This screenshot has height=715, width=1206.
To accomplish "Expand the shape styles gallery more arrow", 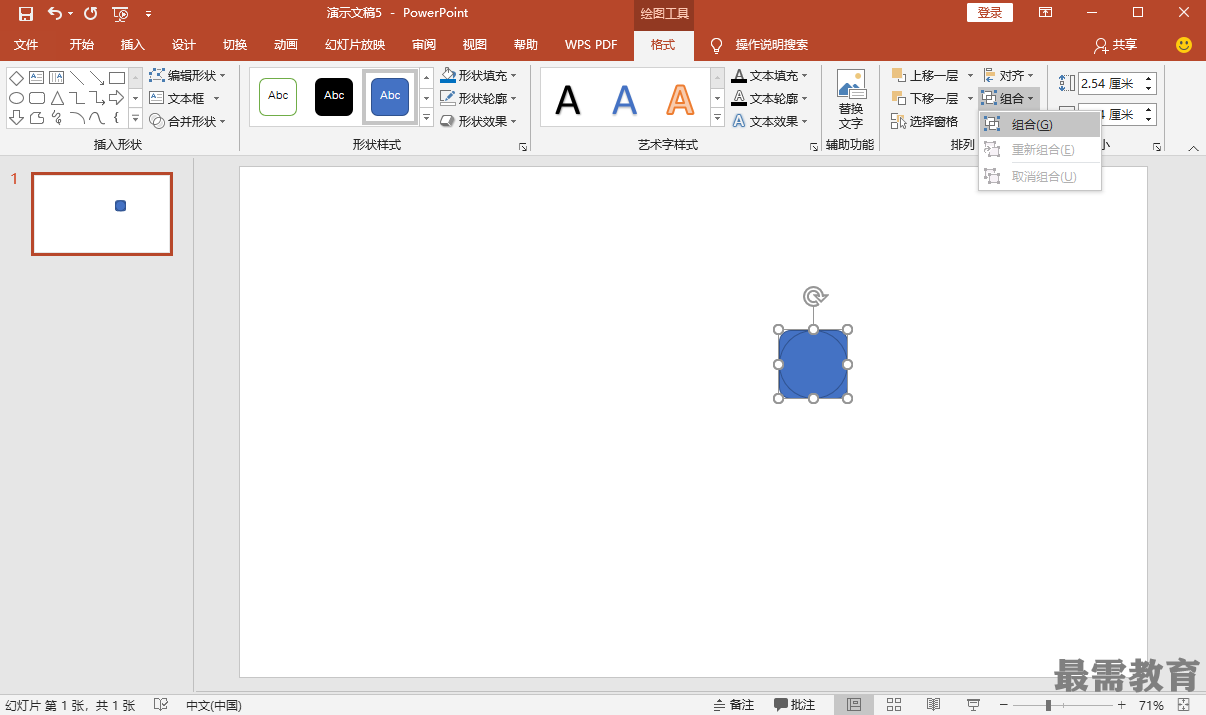I will pos(426,118).
